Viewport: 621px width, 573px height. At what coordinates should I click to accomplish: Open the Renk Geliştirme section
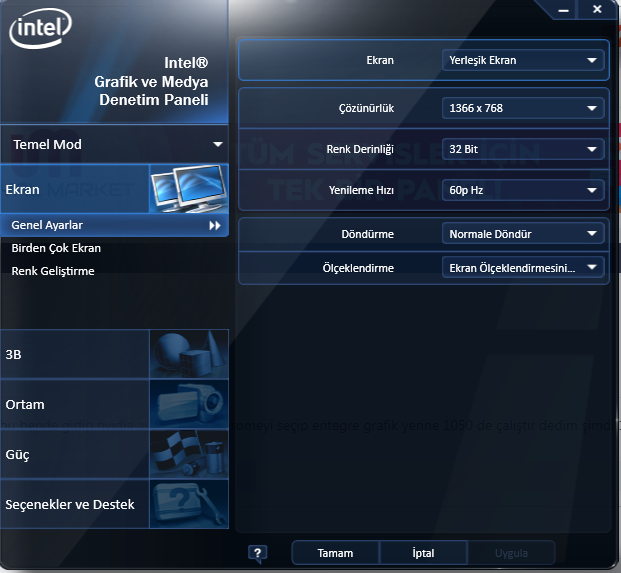(x=53, y=271)
